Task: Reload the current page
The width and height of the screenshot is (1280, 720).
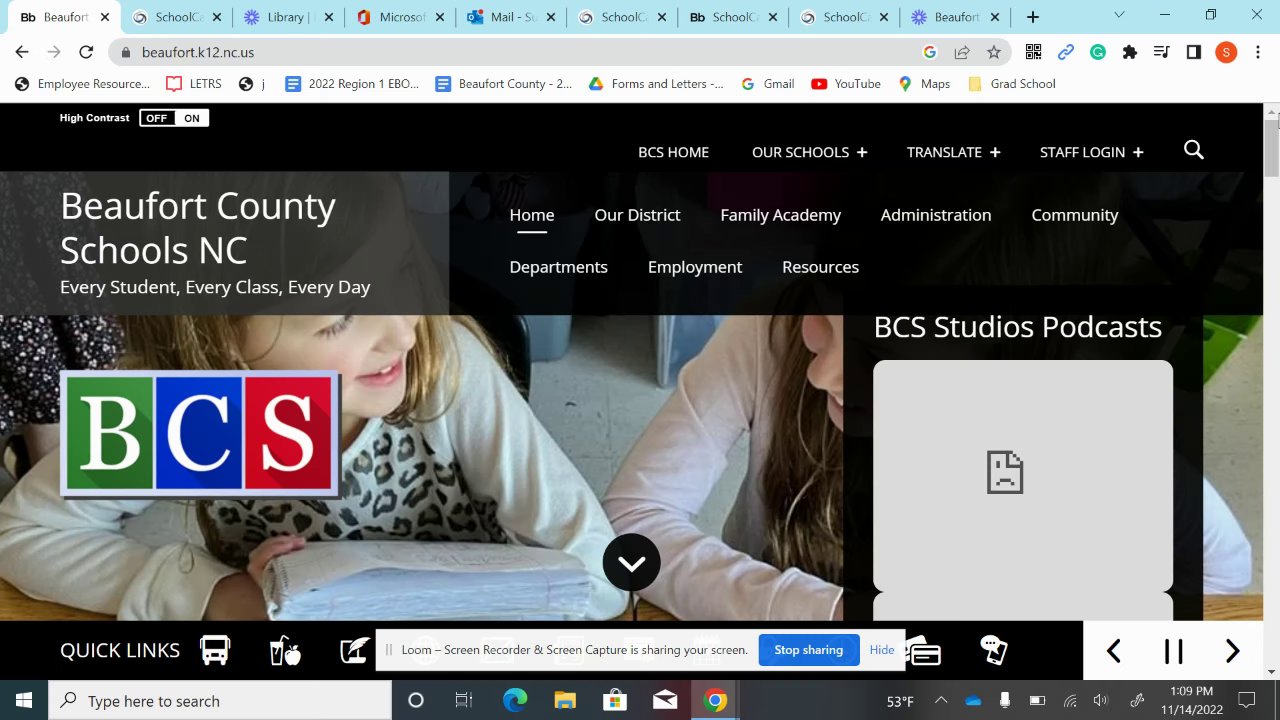Action: point(86,52)
